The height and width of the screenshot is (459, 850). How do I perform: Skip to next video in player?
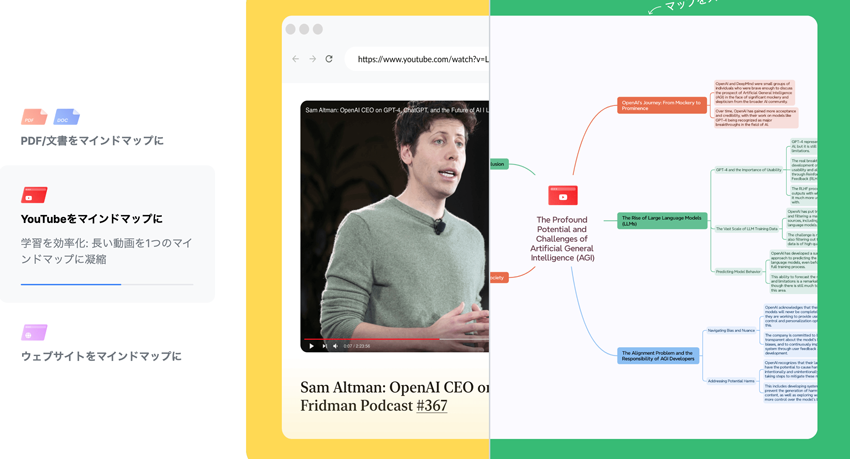(323, 346)
